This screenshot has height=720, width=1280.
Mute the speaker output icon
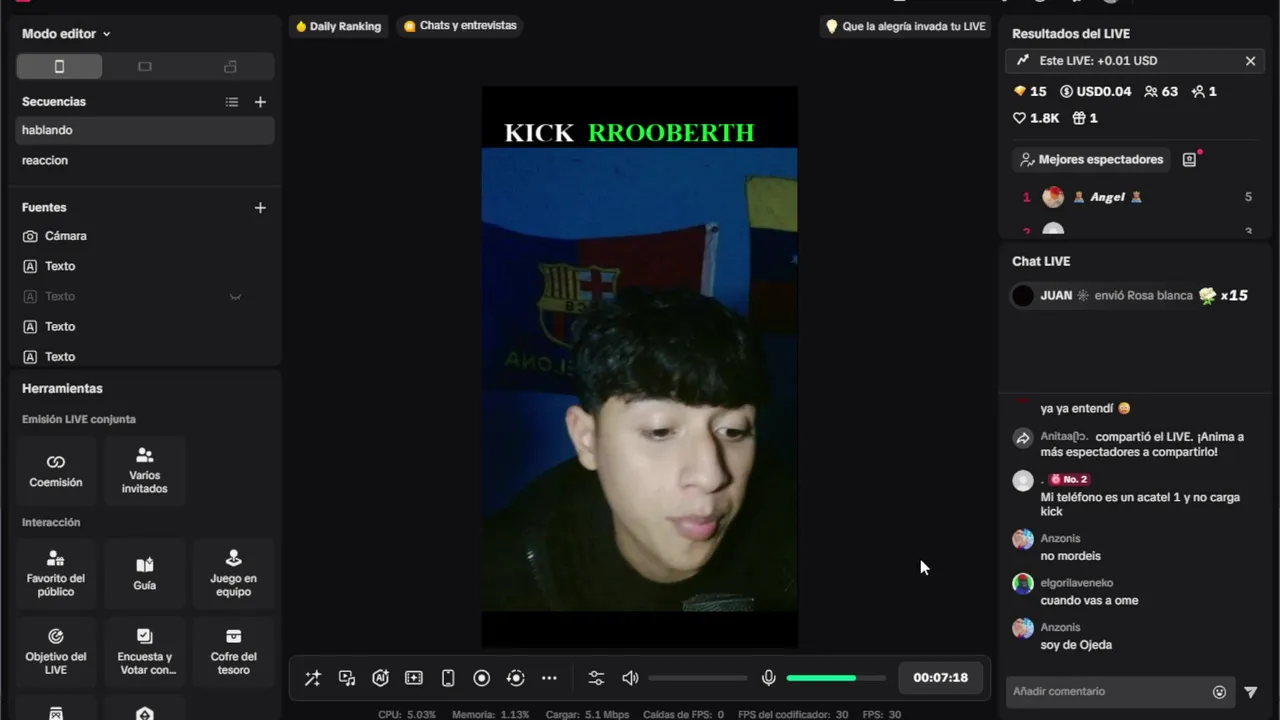tap(630, 678)
